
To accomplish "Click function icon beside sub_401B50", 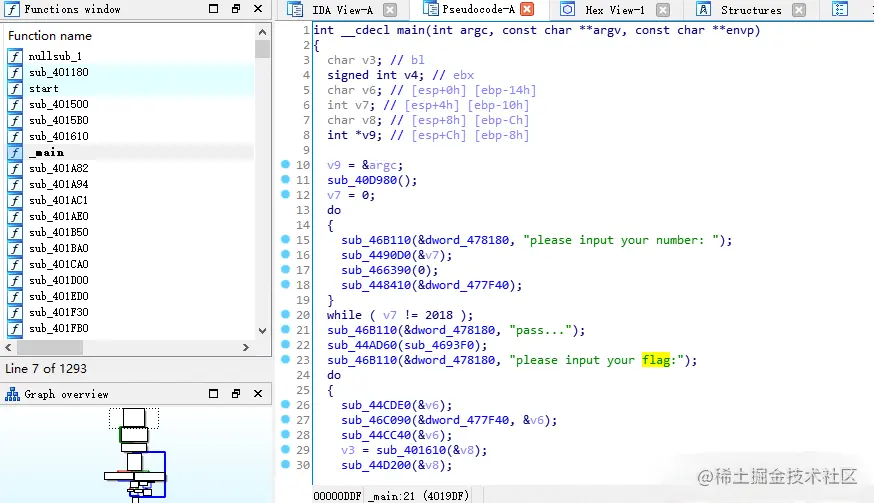I will (x=15, y=233).
